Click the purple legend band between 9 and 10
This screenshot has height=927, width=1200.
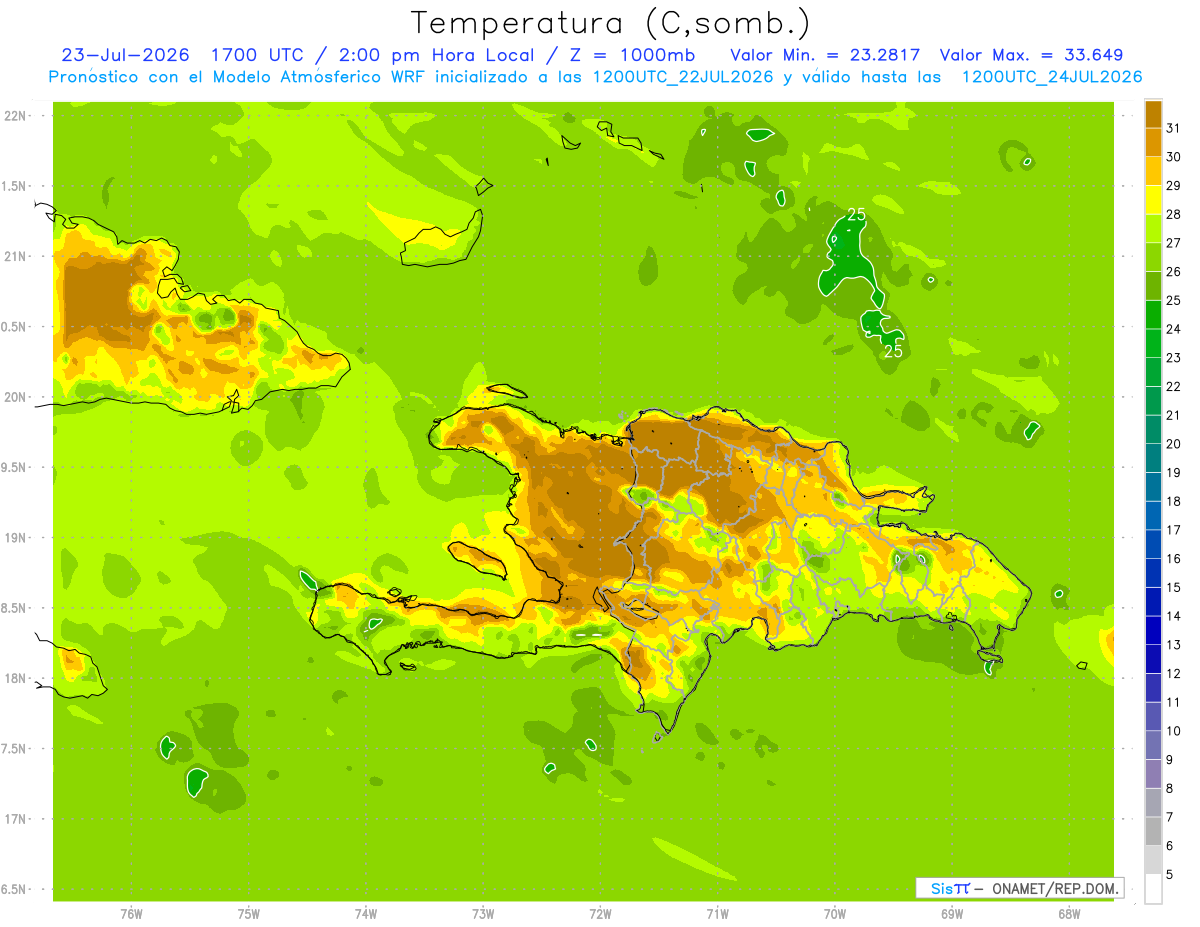(x=1153, y=745)
